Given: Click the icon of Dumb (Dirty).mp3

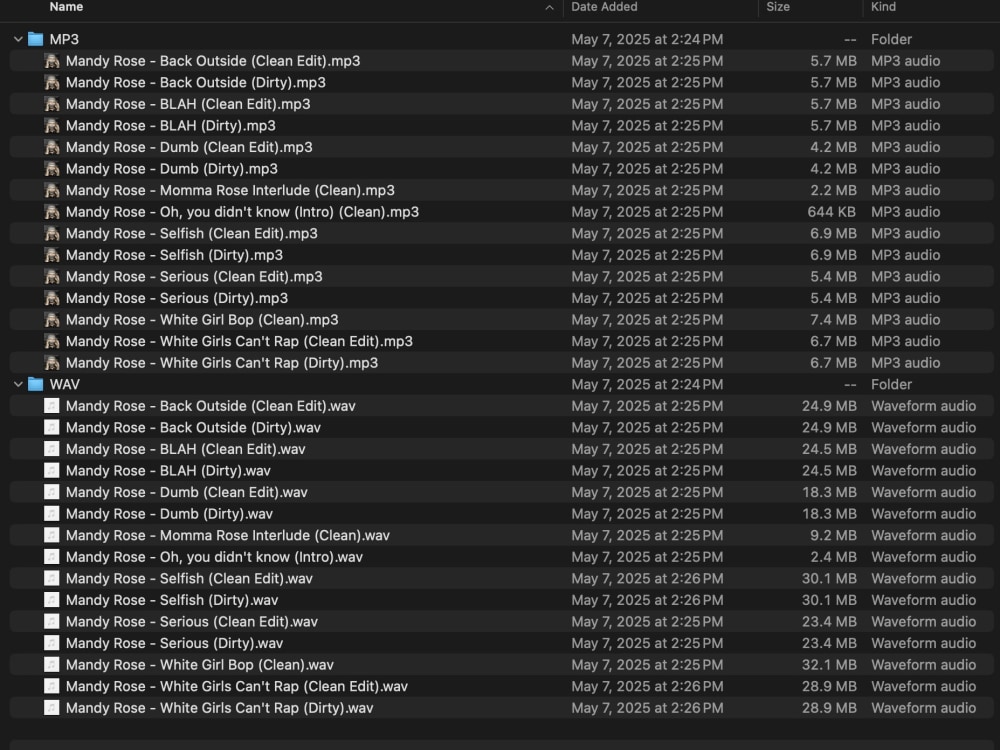Looking at the screenshot, I should coord(52,169).
